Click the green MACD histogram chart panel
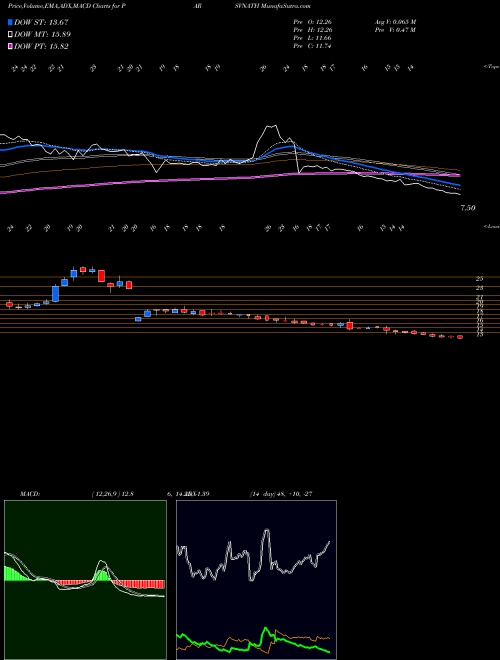 tap(85, 580)
